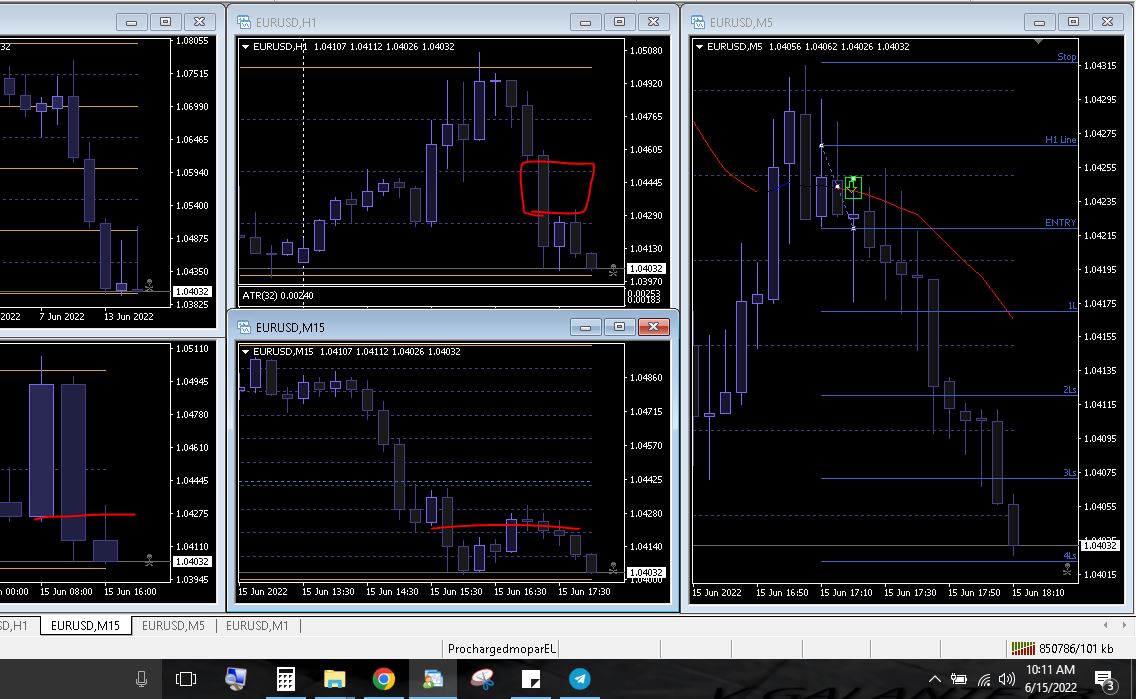Click the active people-icon app on taskbar
This screenshot has height=699, width=1136.
coord(433,679)
